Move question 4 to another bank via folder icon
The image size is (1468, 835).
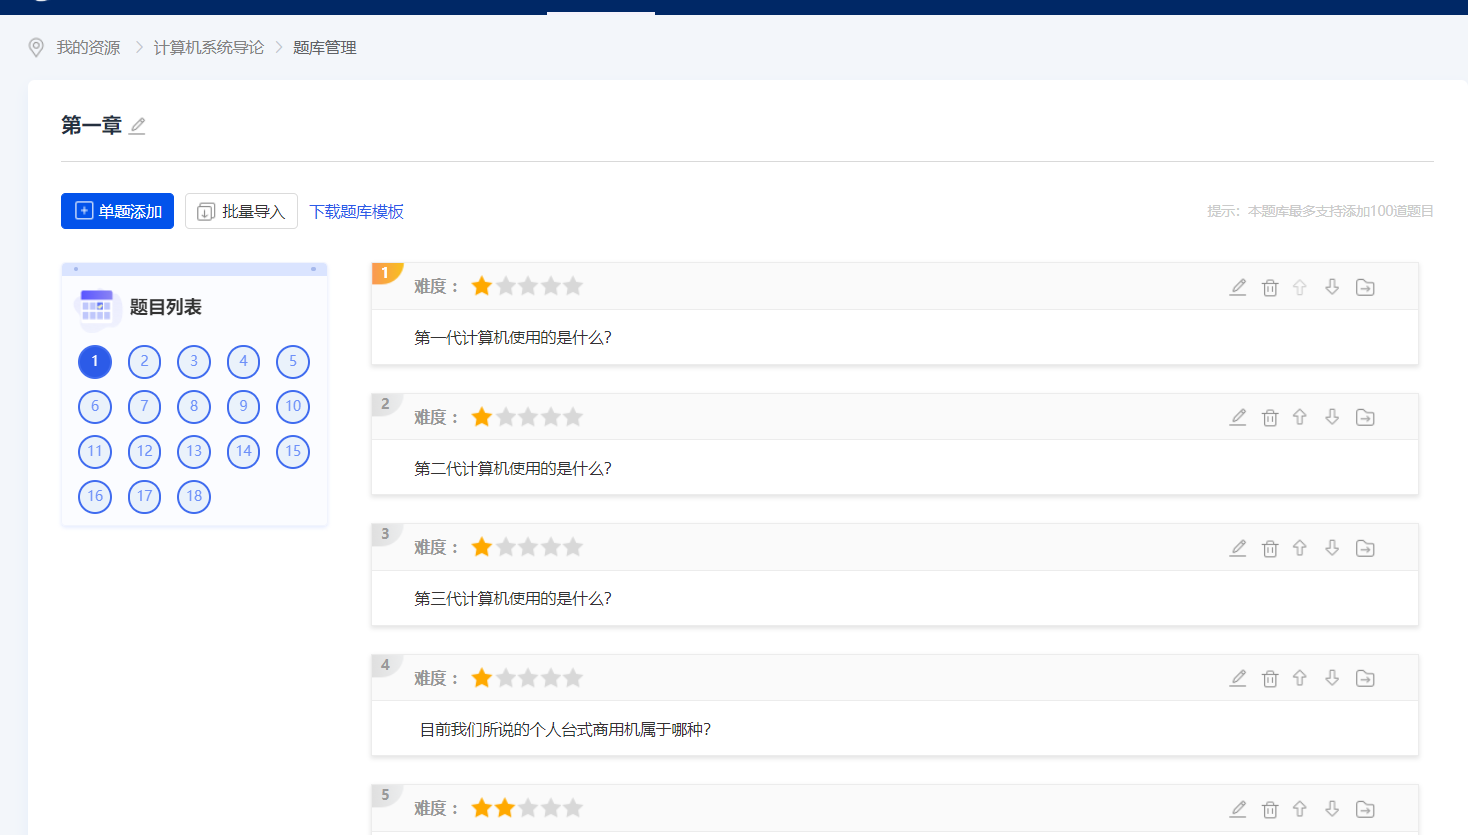click(1364, 678)
